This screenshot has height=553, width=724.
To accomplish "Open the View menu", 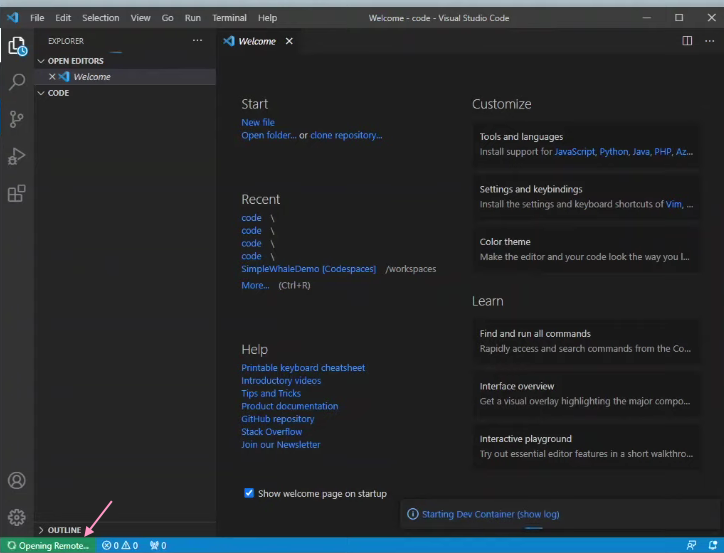I will (140, 18).
